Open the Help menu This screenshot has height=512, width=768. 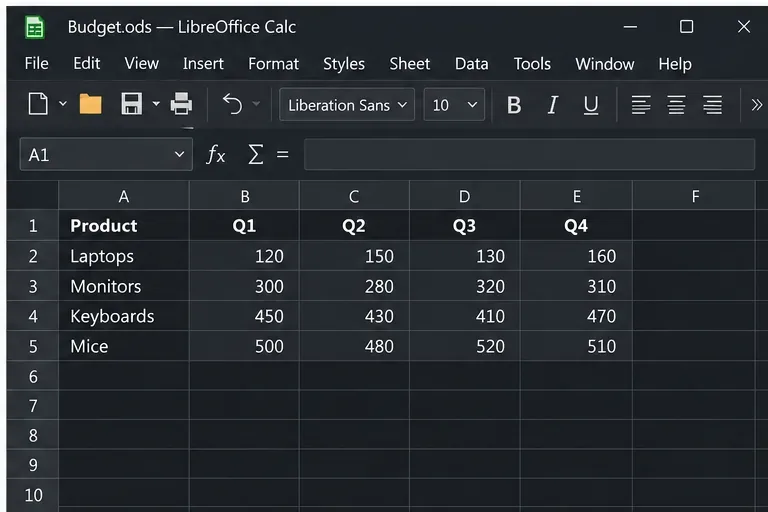click(x=675, y=64)
